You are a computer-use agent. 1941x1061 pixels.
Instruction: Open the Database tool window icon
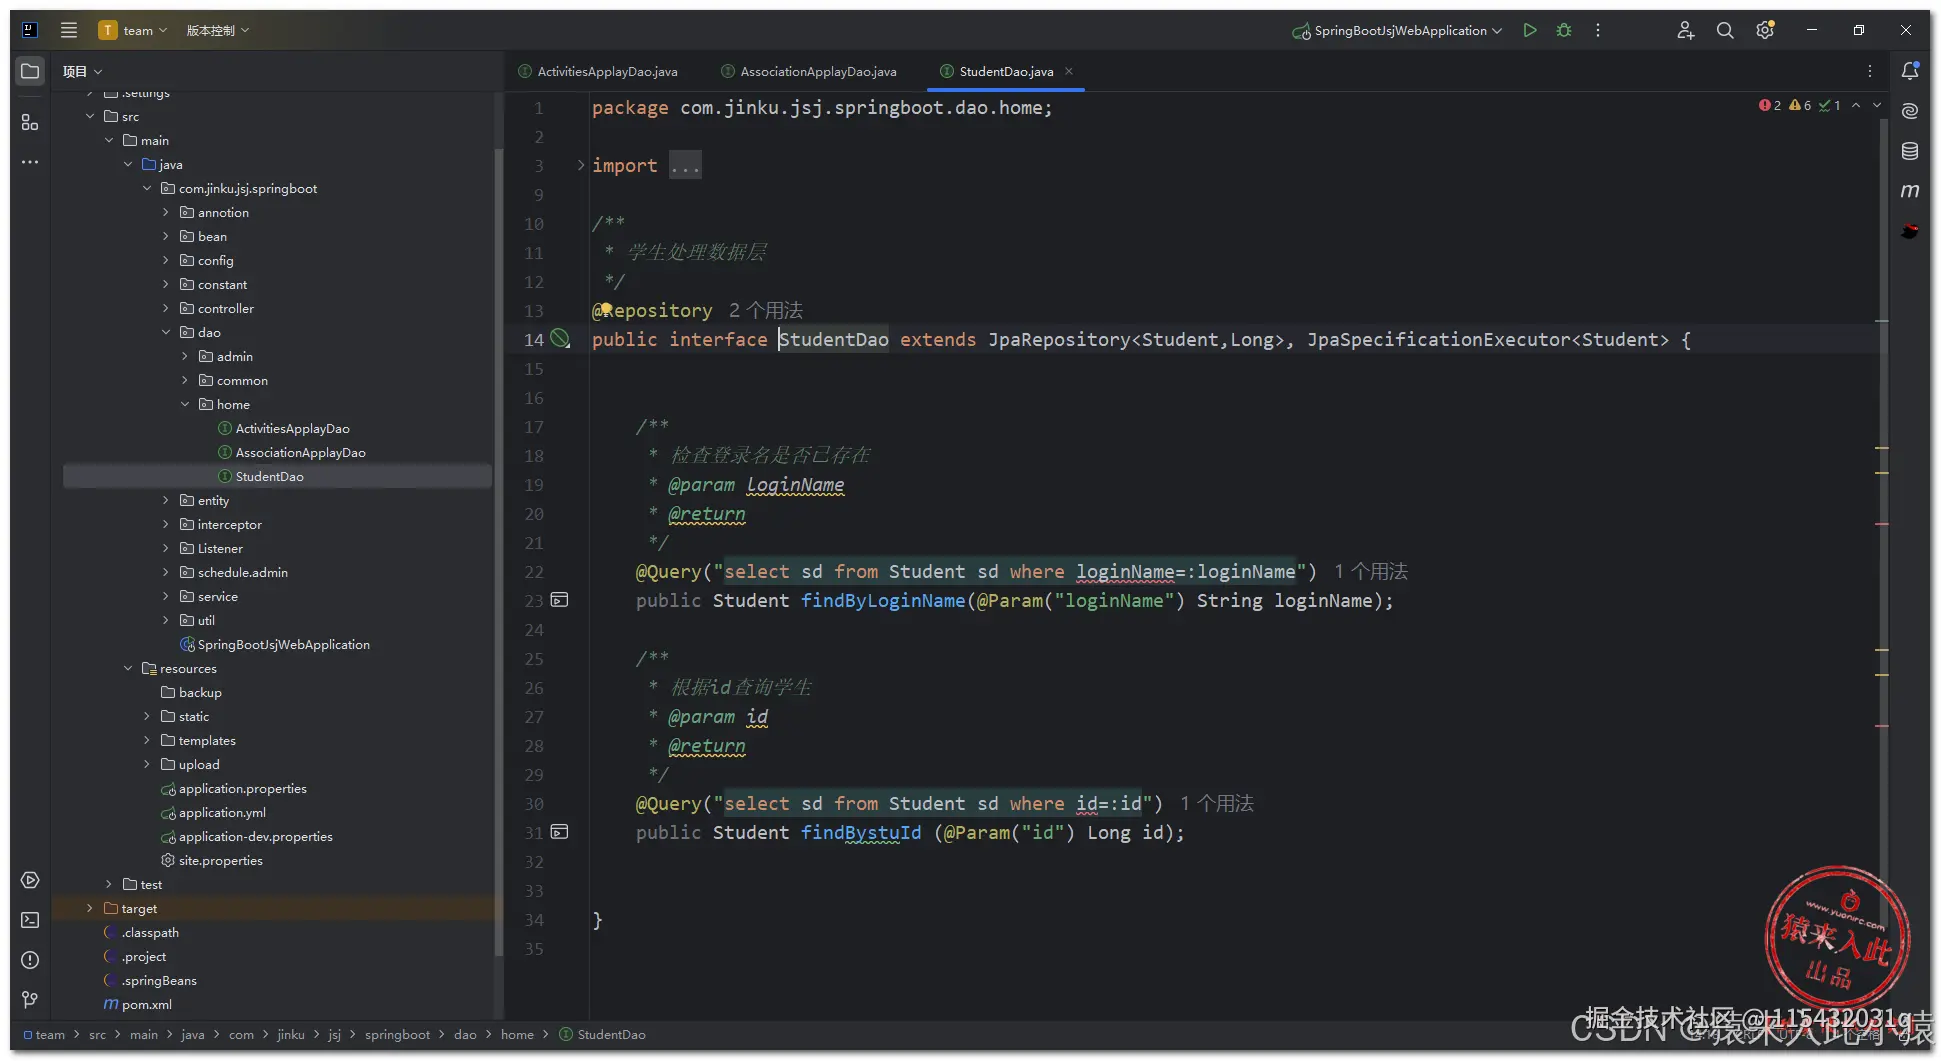pos(1910,151)
